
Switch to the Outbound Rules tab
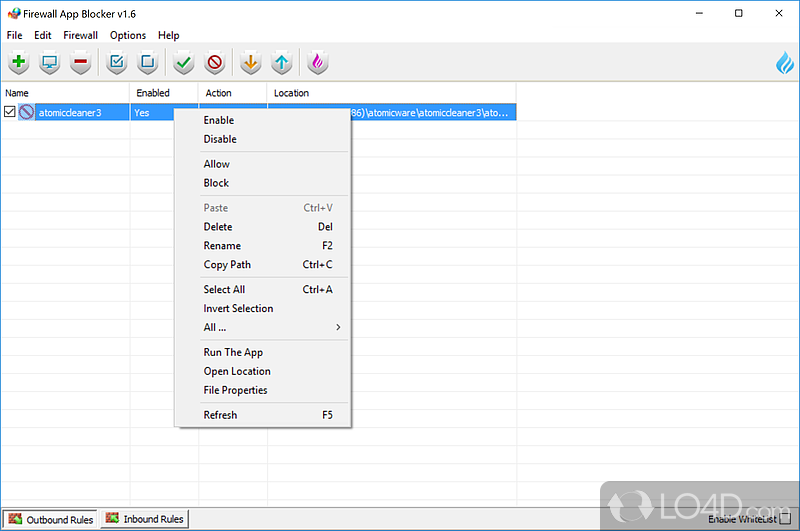pyautogui.click(x=51, y=519)
